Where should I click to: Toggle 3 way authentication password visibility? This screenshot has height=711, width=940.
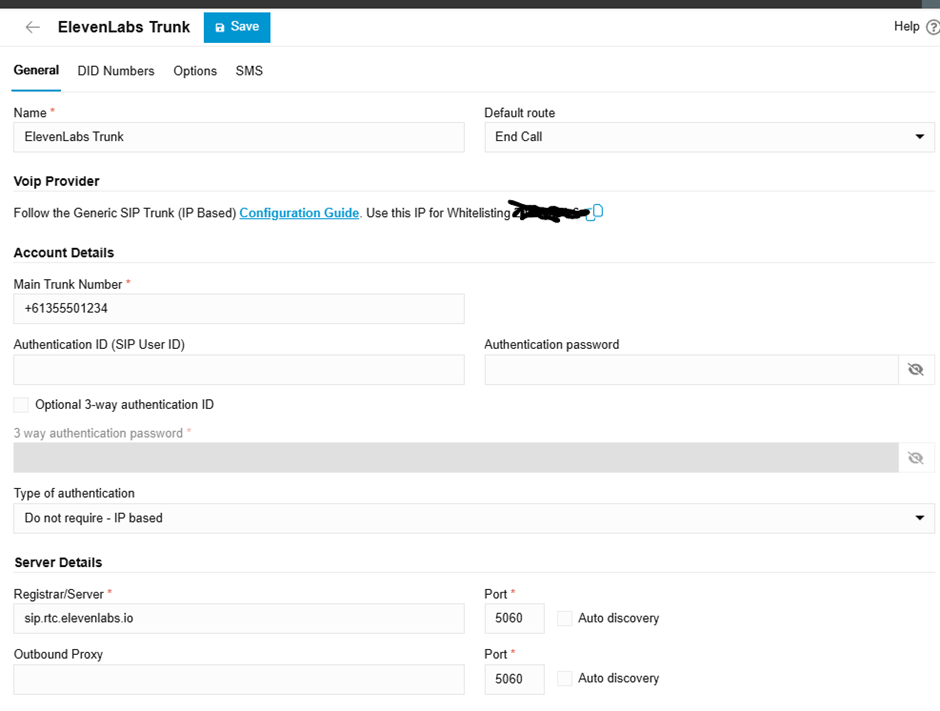[916, 458]
